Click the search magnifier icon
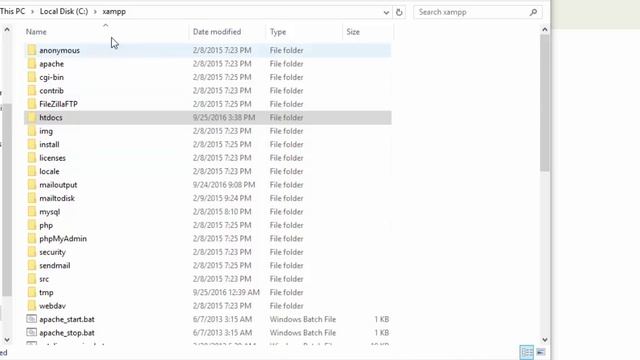 click(533, 12)
